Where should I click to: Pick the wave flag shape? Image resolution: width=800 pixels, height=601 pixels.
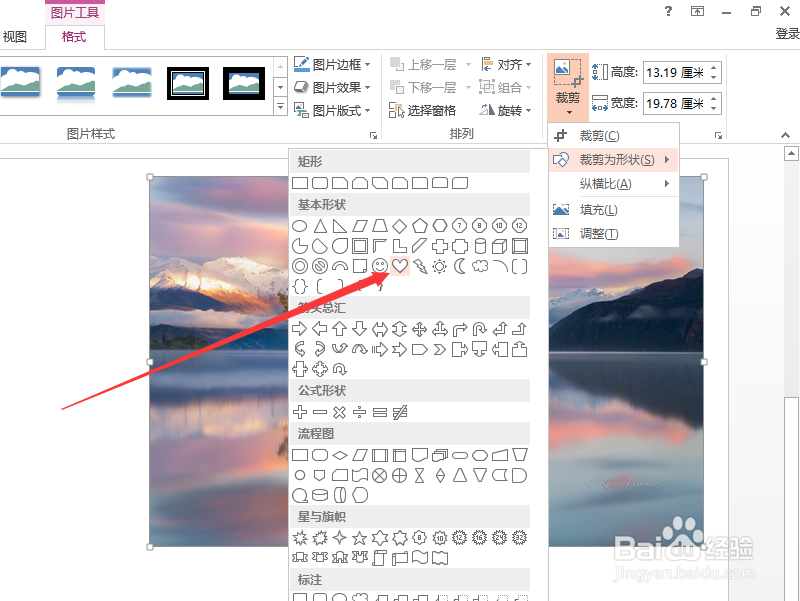tap(420, 558)
